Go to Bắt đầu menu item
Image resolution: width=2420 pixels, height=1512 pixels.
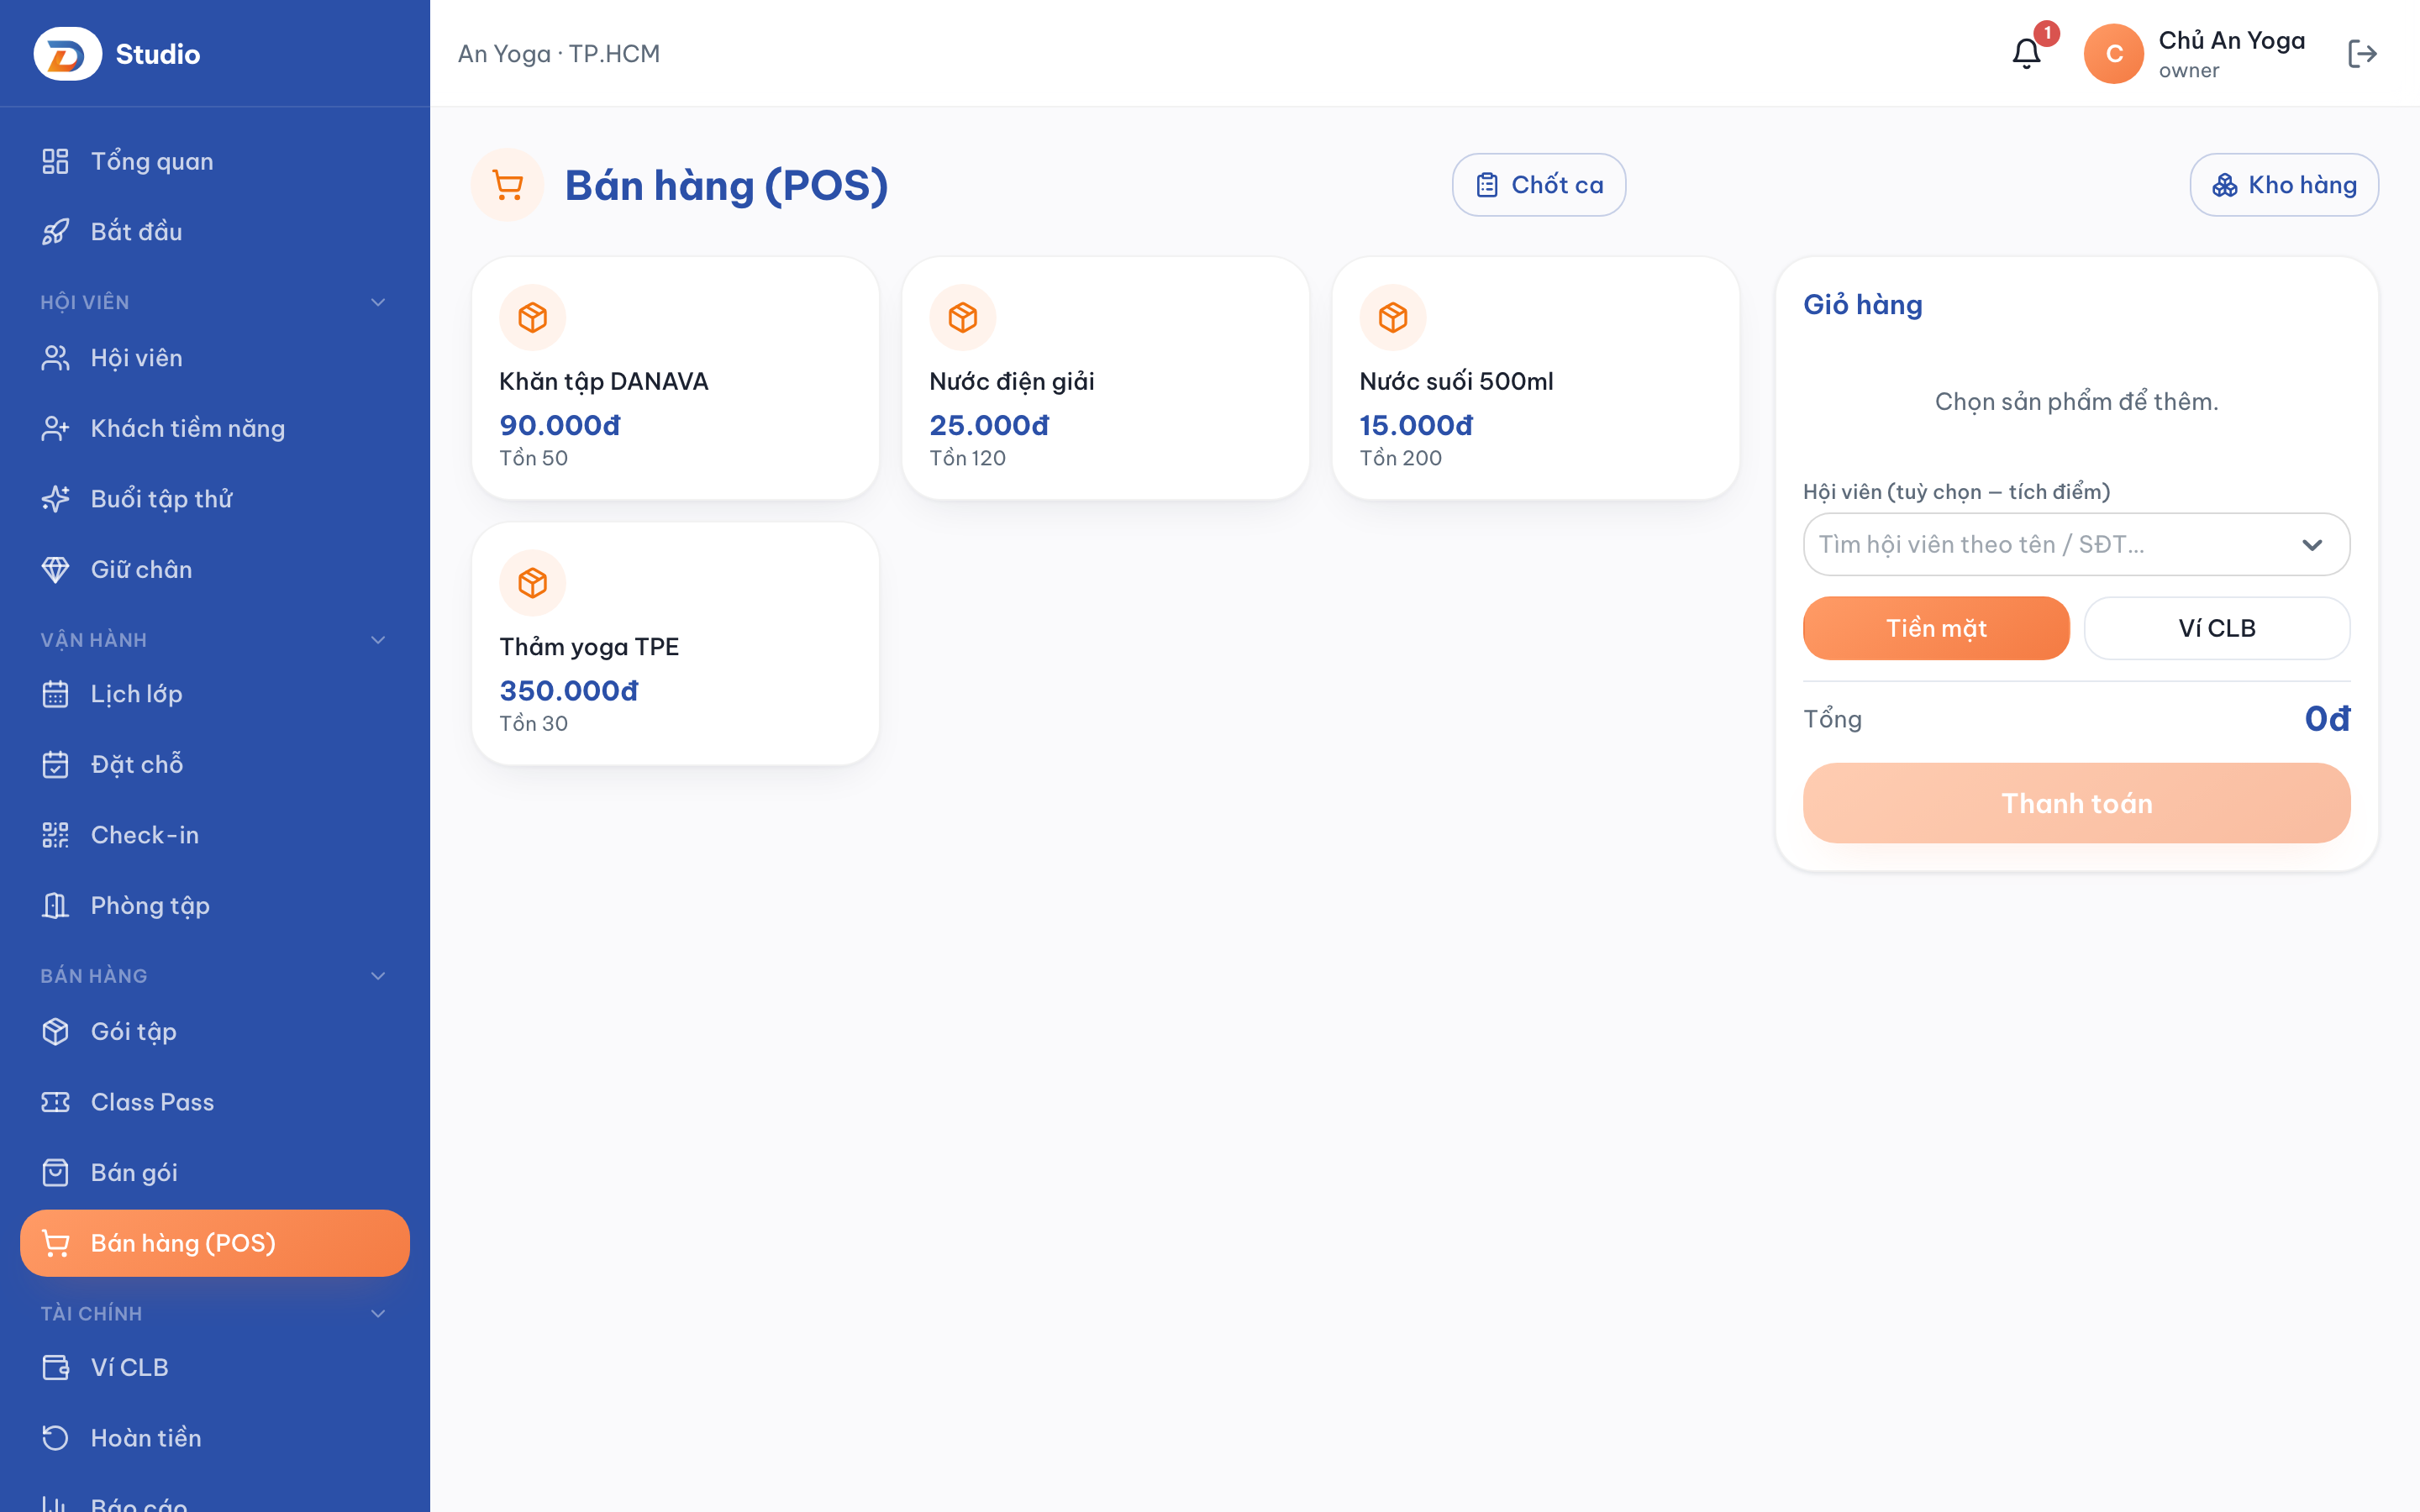tap(215, 232)
